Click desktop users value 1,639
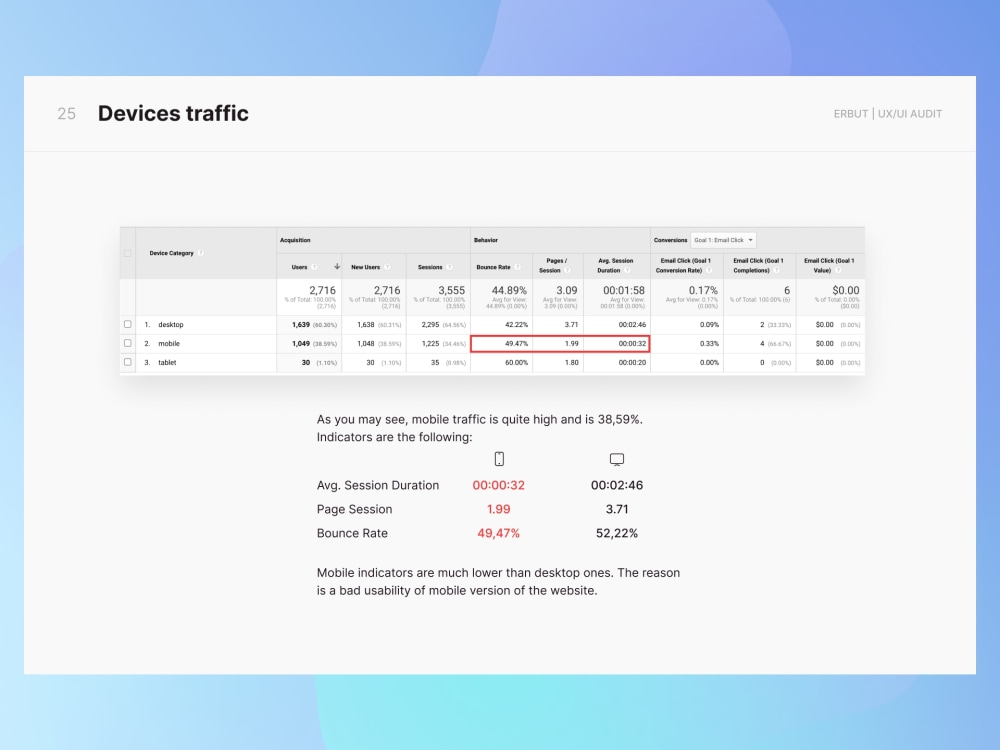The height and width of the screenshot is (750, 1000). [x=301, y=325]
